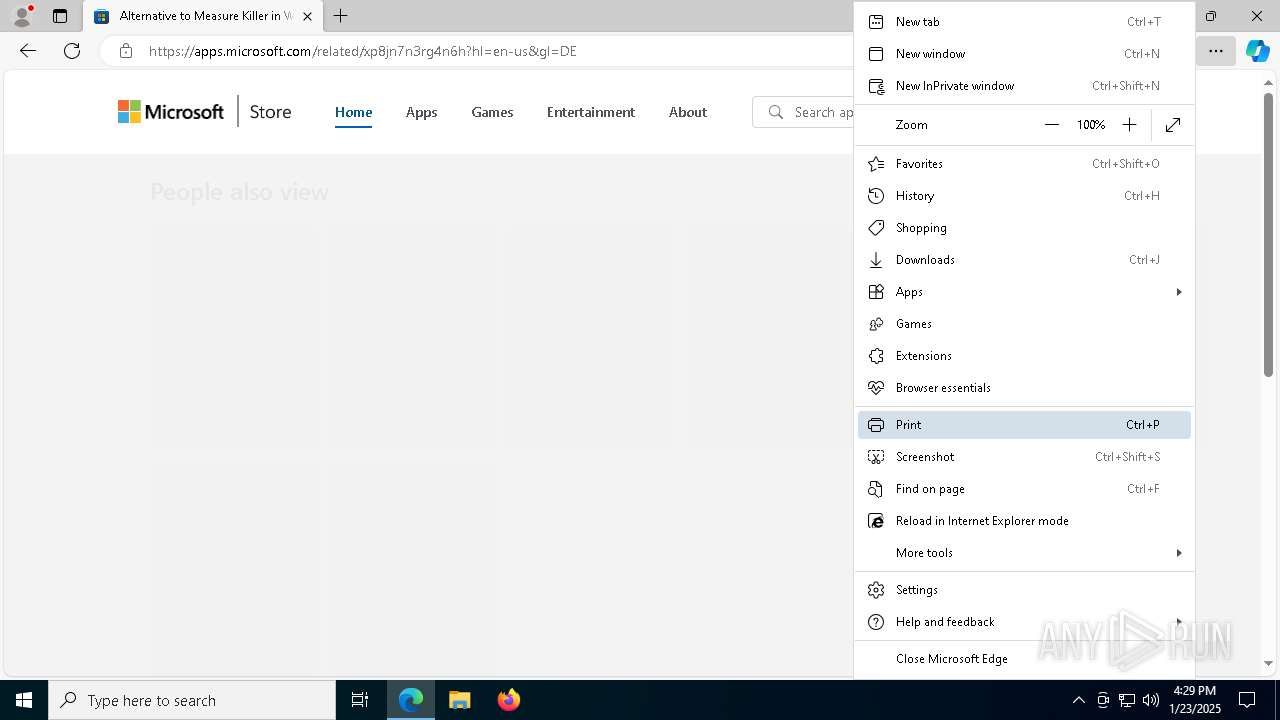
Task: Open a new tab with plus button
Action: (341, 16)
